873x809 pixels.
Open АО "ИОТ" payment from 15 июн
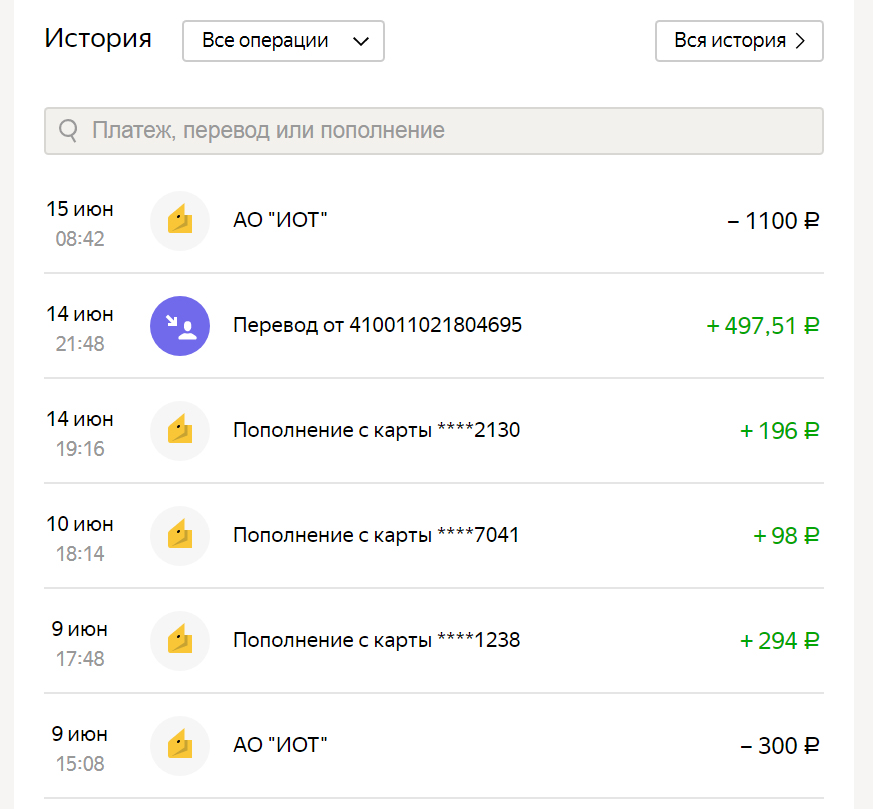(280, 221)
